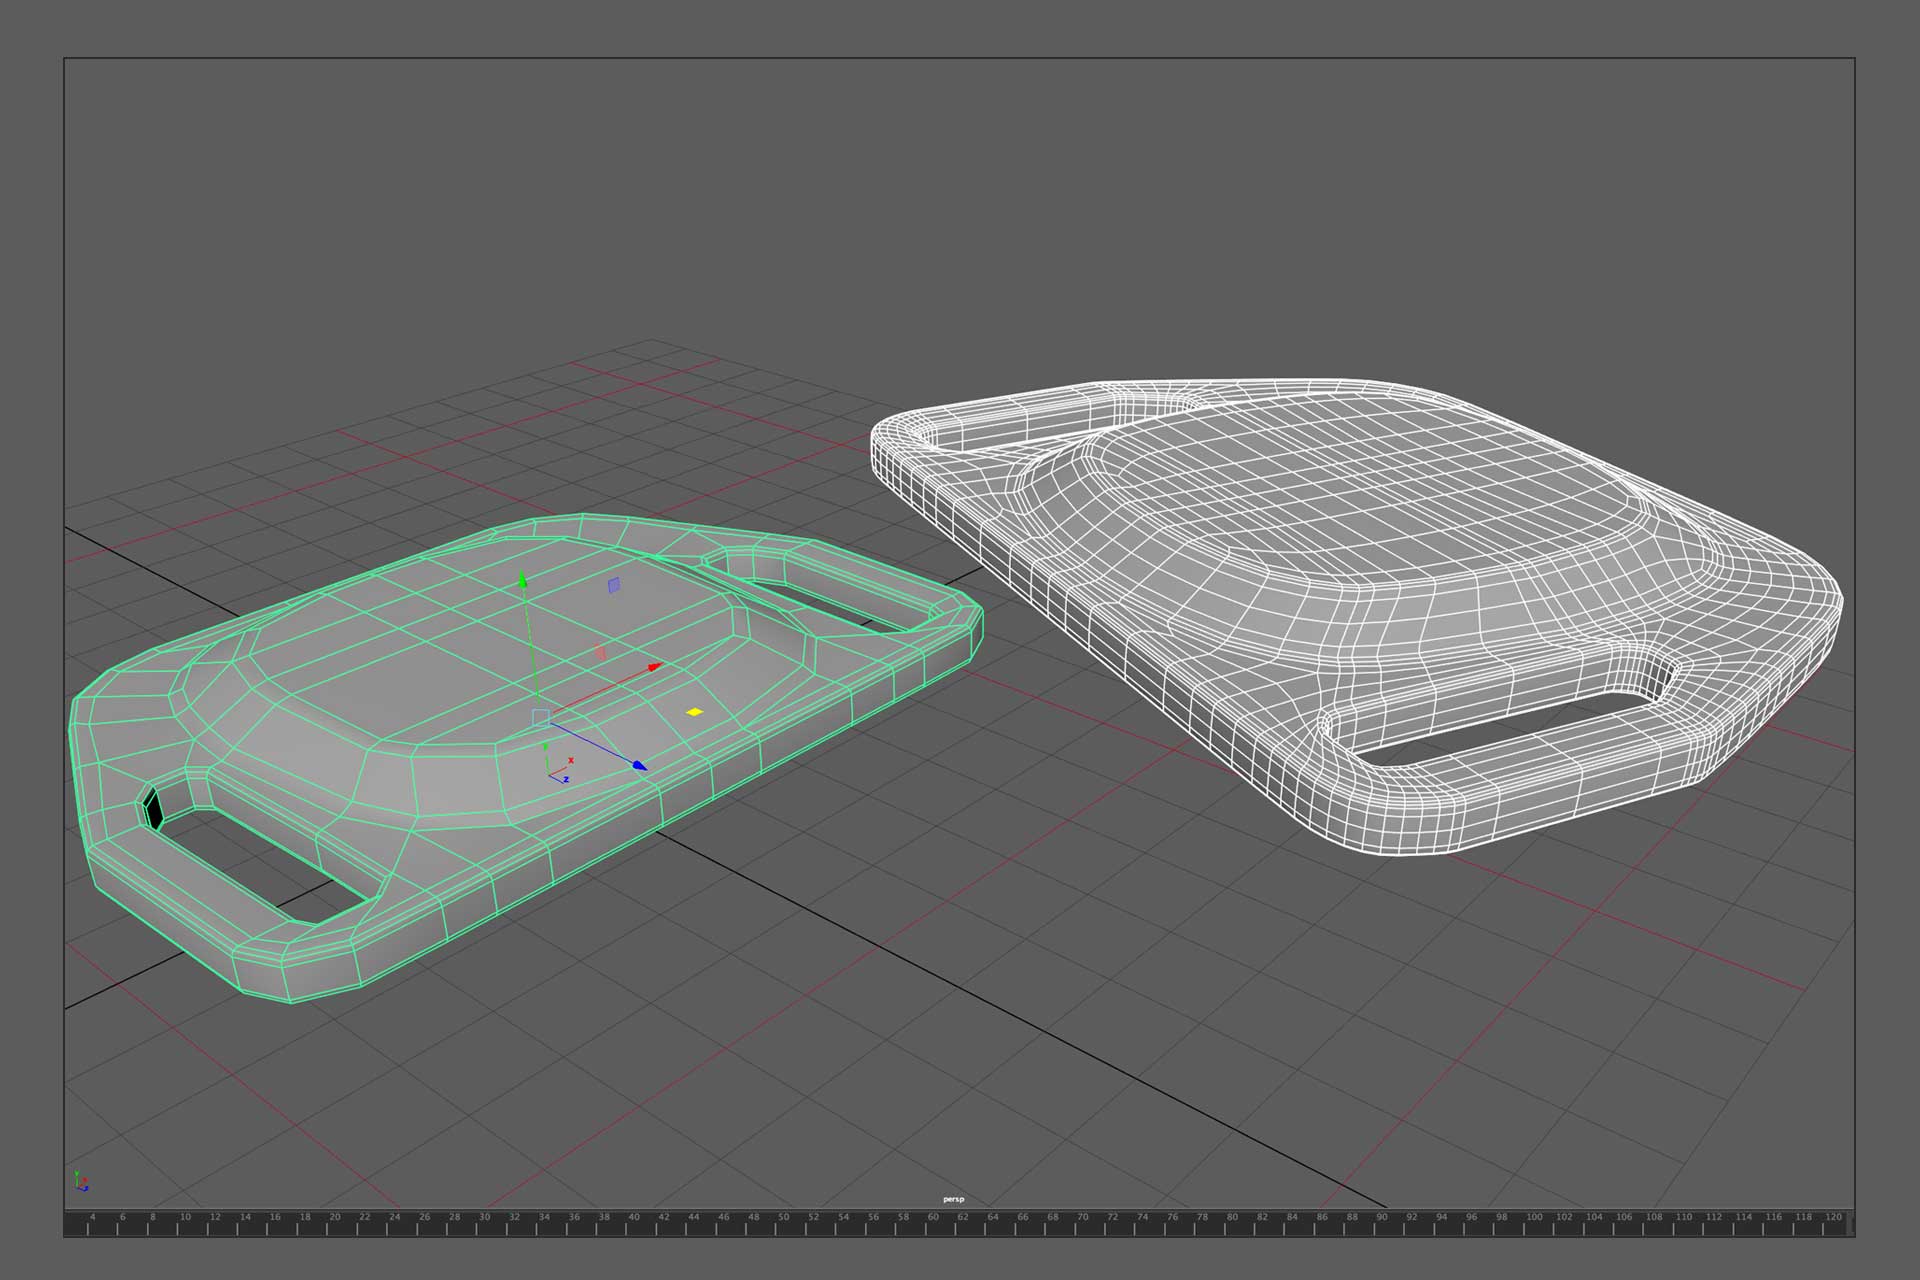Click the pink plane handle on manipulator
Screen dimensions: 1920x1280
tap(601, 653)
